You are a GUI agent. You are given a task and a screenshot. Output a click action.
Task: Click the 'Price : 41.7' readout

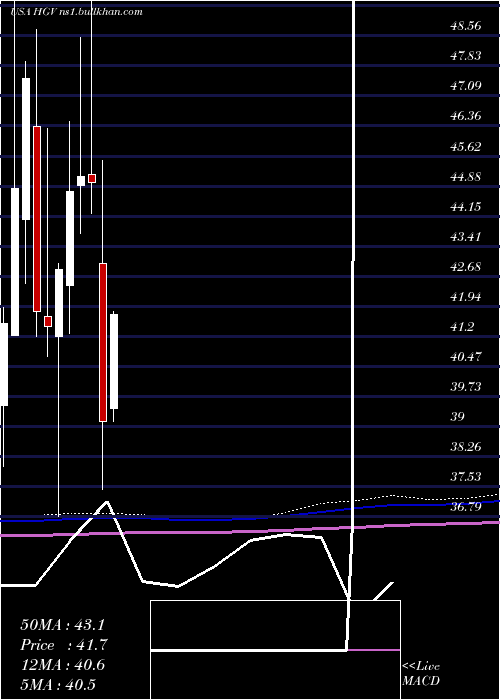click(63, 645)
